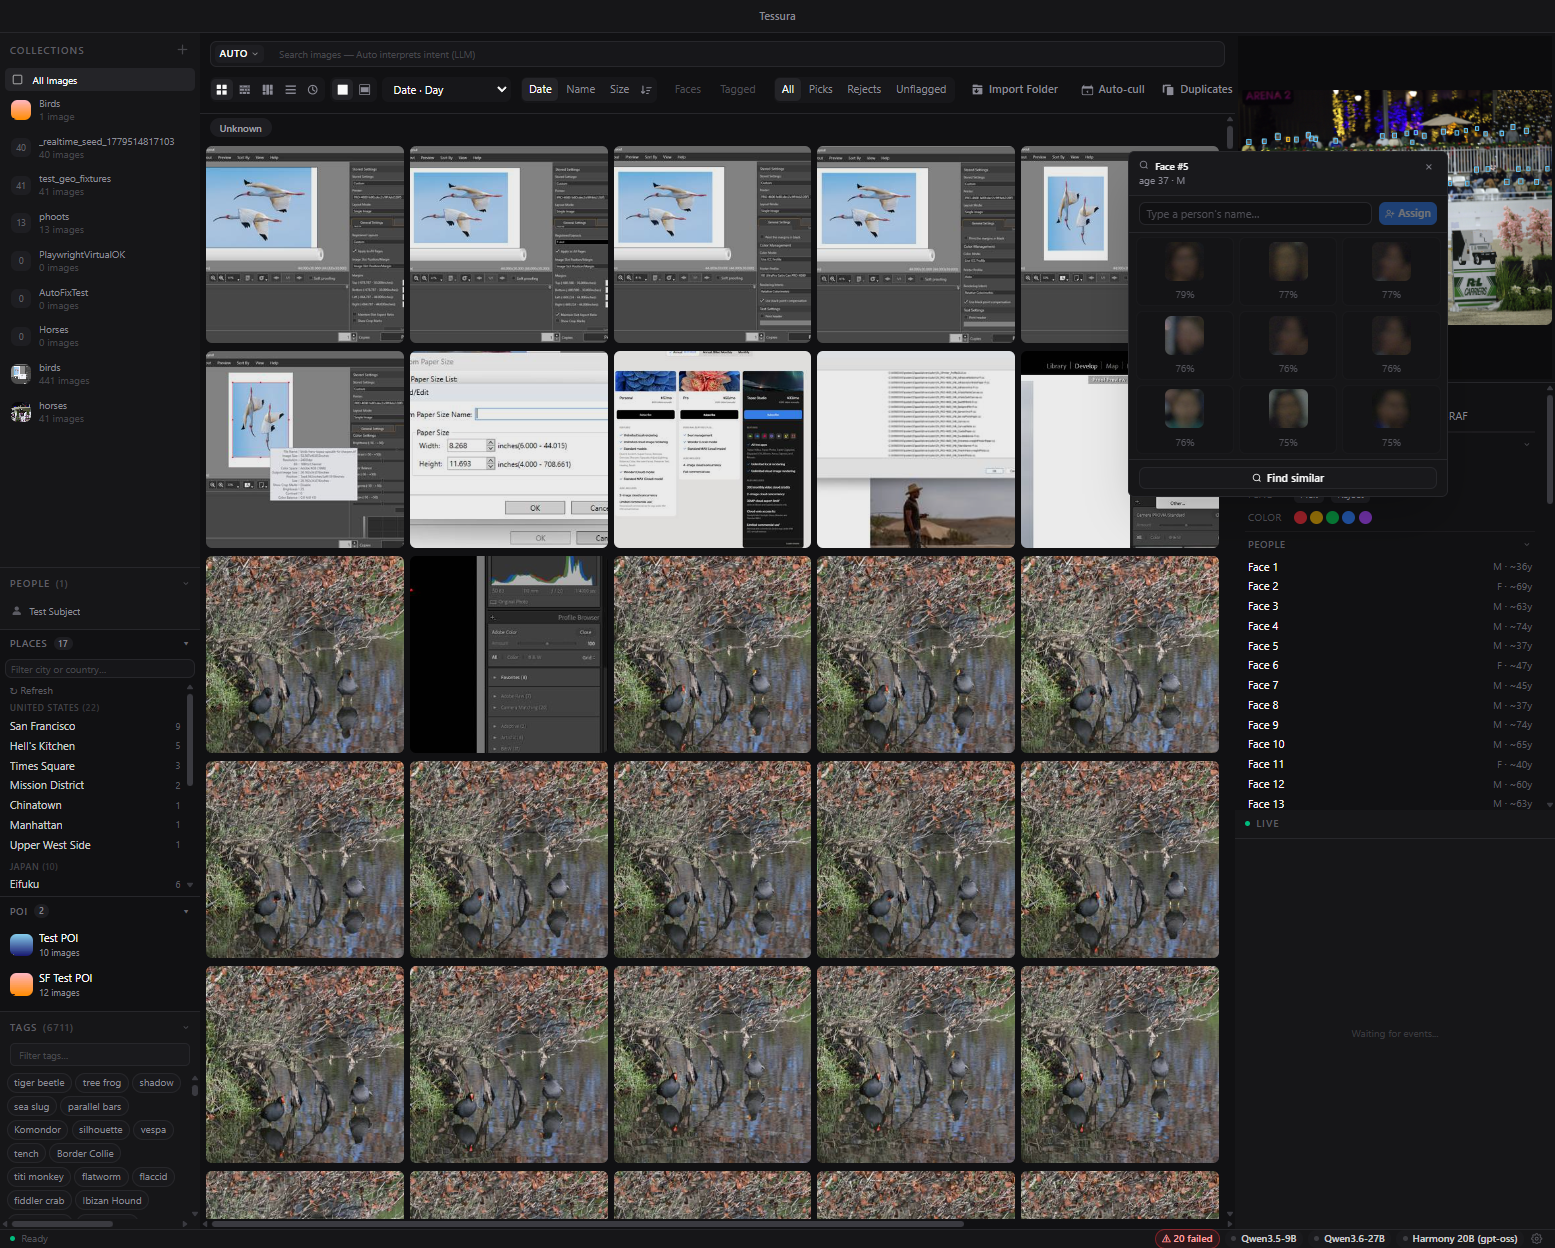Open Test POI blue icon

(x=22, y=945)
